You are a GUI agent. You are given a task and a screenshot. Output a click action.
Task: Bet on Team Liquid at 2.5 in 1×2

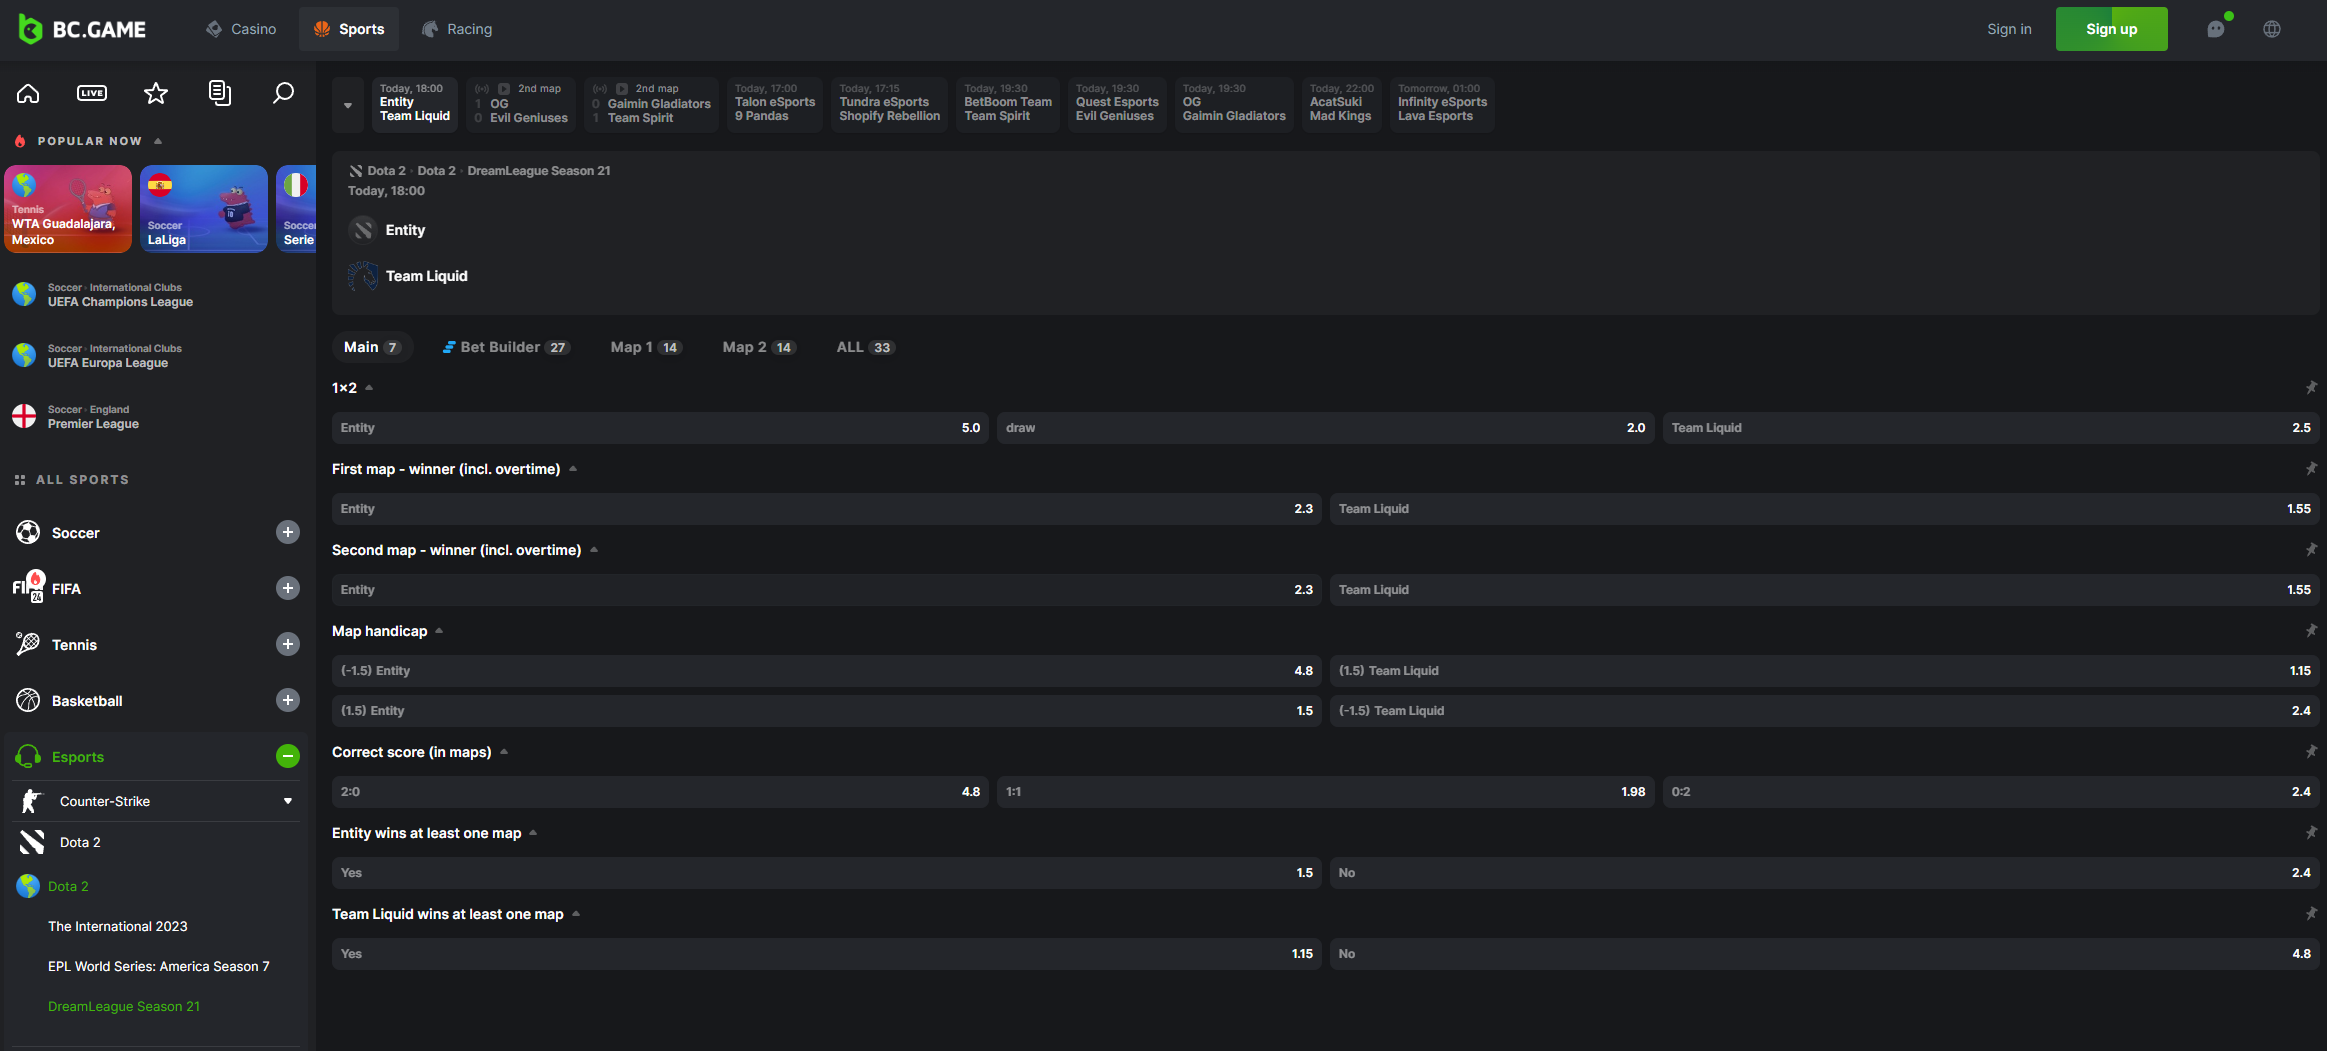tap(1991, 427)
